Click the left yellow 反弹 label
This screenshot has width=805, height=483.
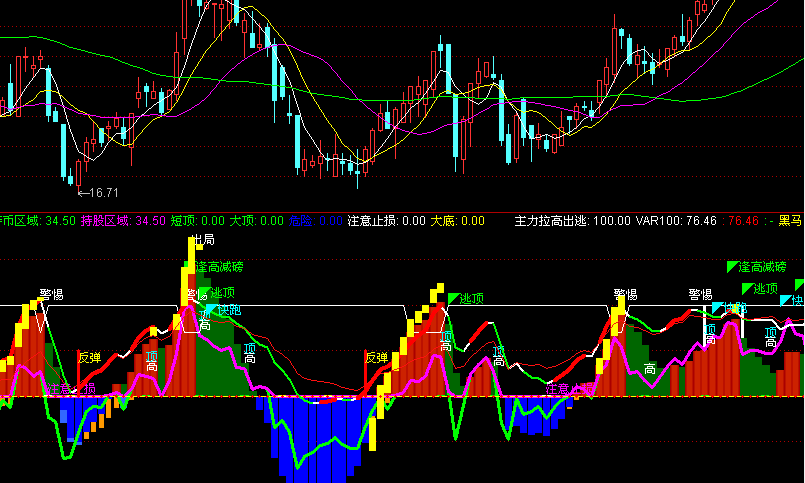(x=89, y=358)
